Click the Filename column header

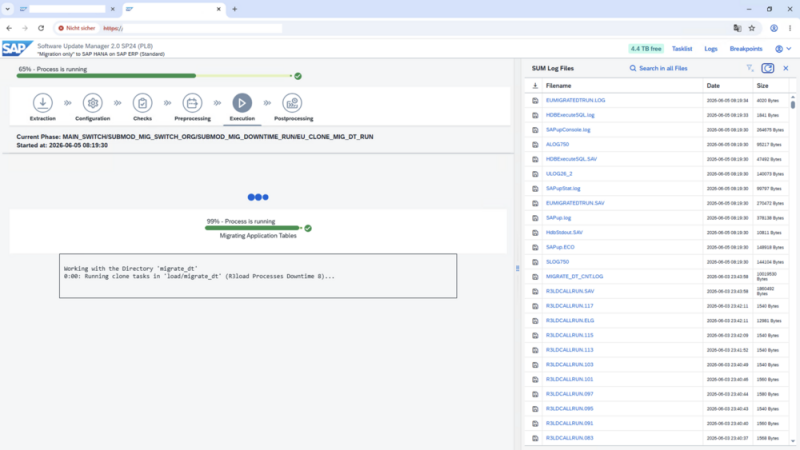[558, 86]
